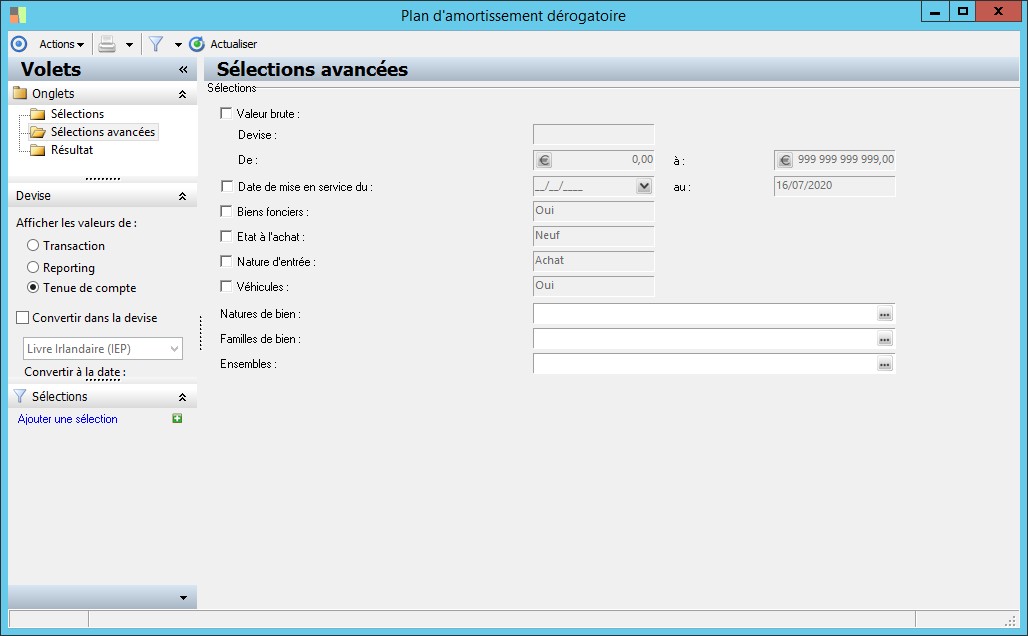Collapse the Volets pane with double chevron
The height and width of the screenshot is (636, 1028).
tap(183, 70)
